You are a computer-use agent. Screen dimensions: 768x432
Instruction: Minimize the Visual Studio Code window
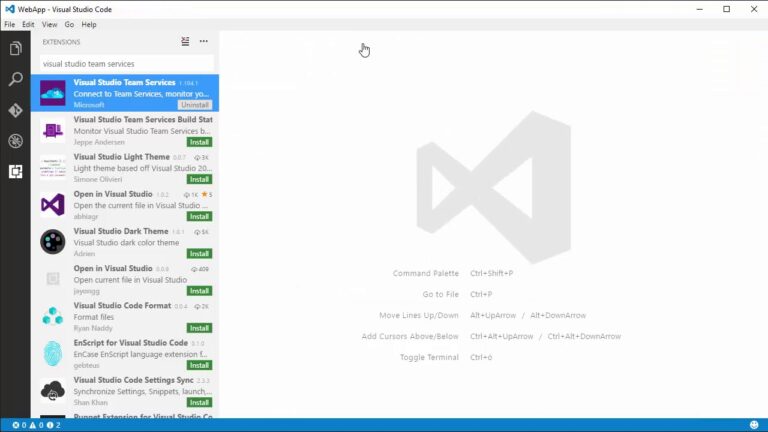coord(700,9)
